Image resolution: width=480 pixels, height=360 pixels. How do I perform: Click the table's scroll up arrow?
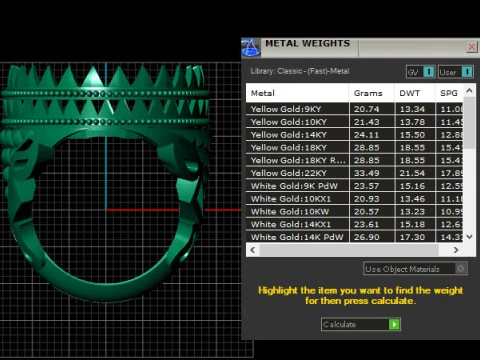point(469,91)
